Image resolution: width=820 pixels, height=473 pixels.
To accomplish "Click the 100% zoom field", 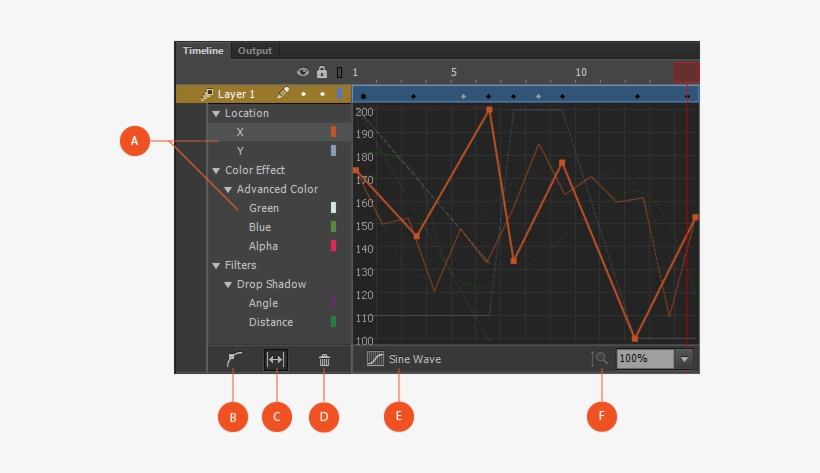I will pyautogui.click(x=645, y=359).
